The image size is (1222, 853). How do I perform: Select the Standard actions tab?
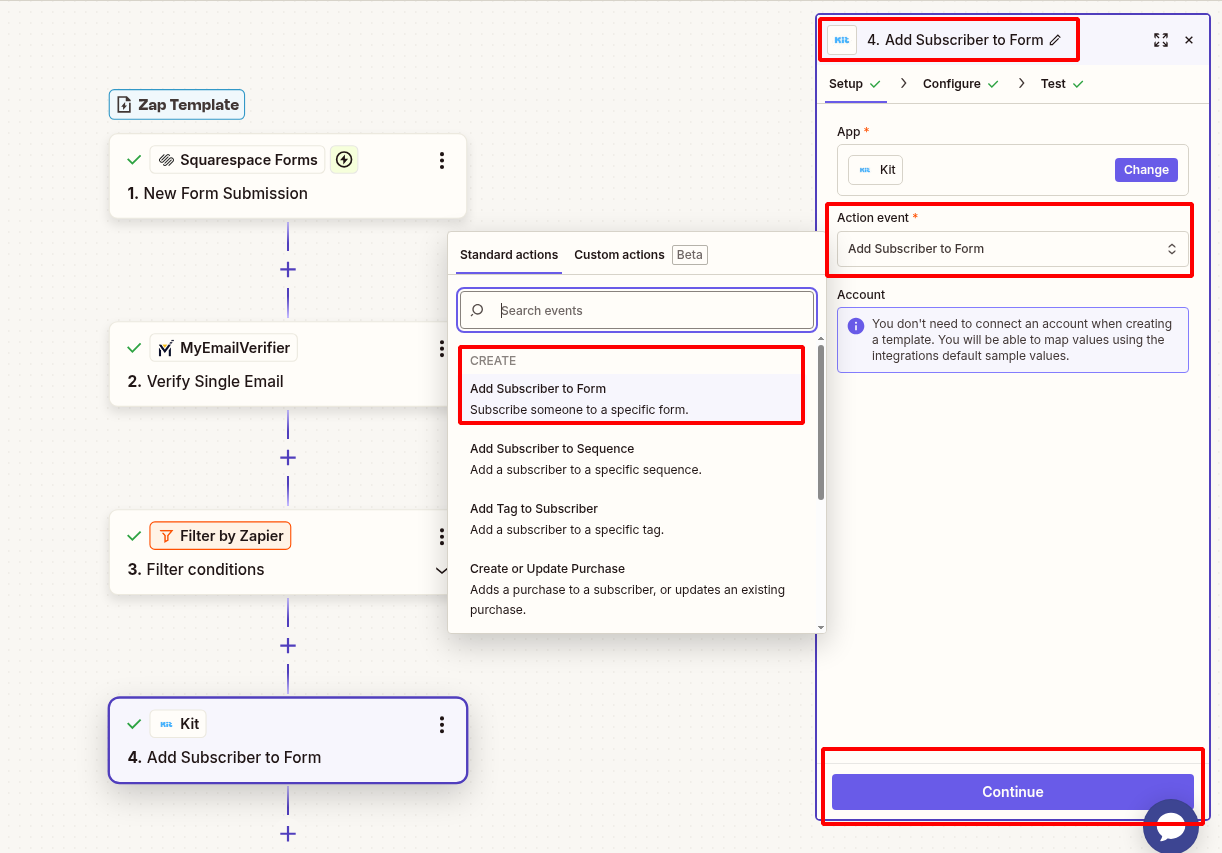(509, 255)
